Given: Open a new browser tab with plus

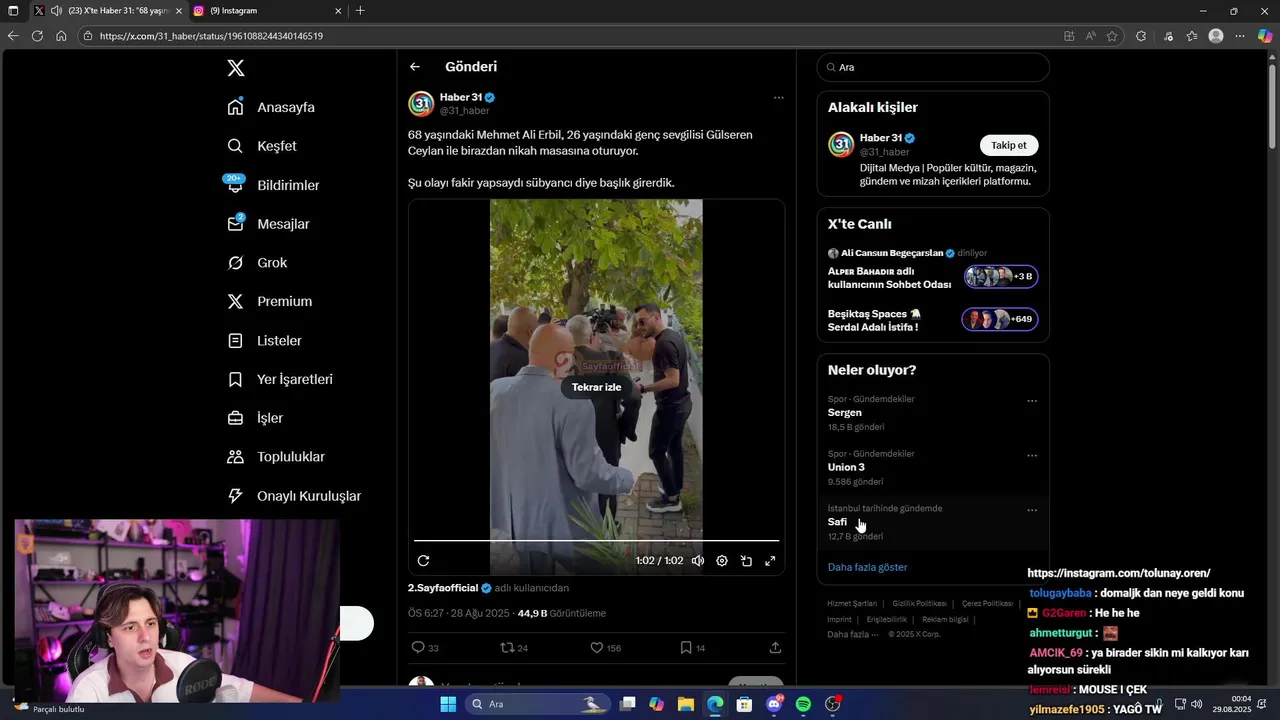Looking at the screenshot, I should (360, 11).
